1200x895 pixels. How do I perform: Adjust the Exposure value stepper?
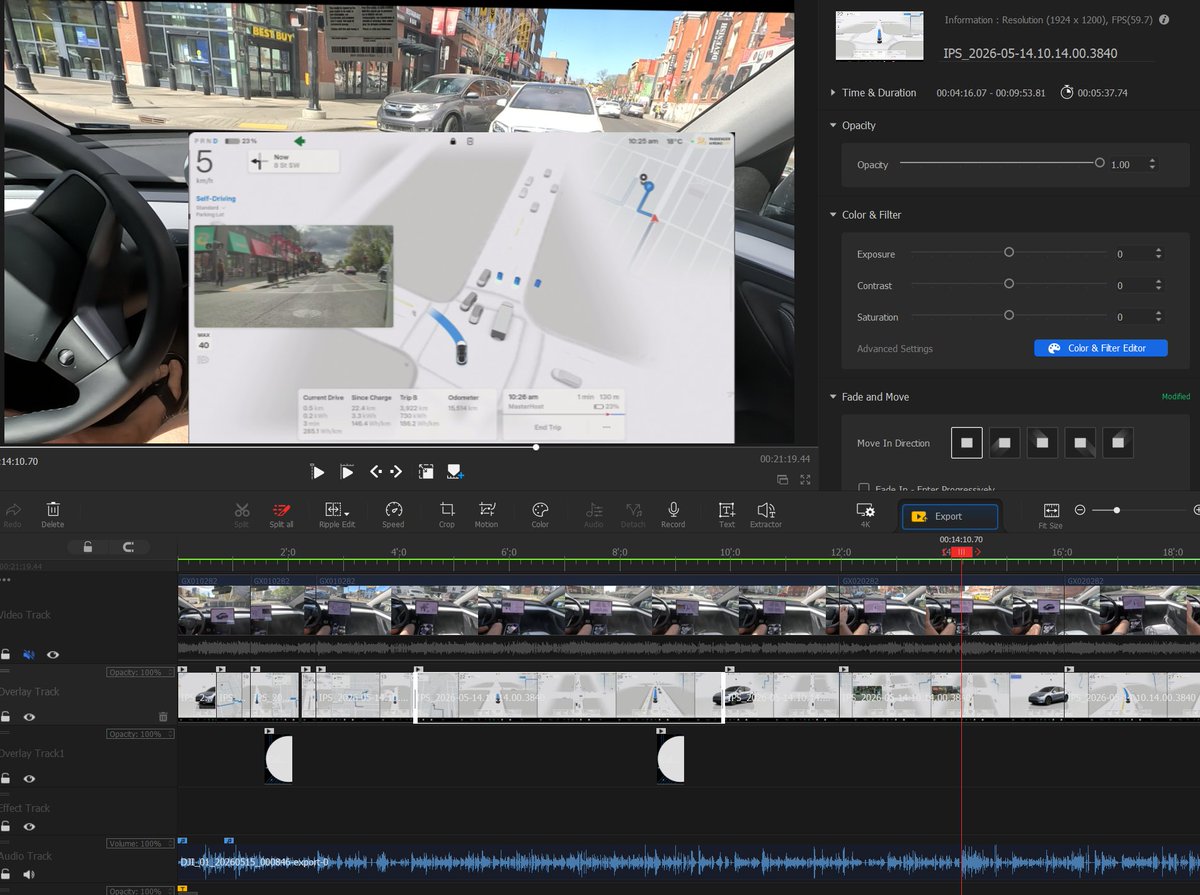coord(1158,254)
